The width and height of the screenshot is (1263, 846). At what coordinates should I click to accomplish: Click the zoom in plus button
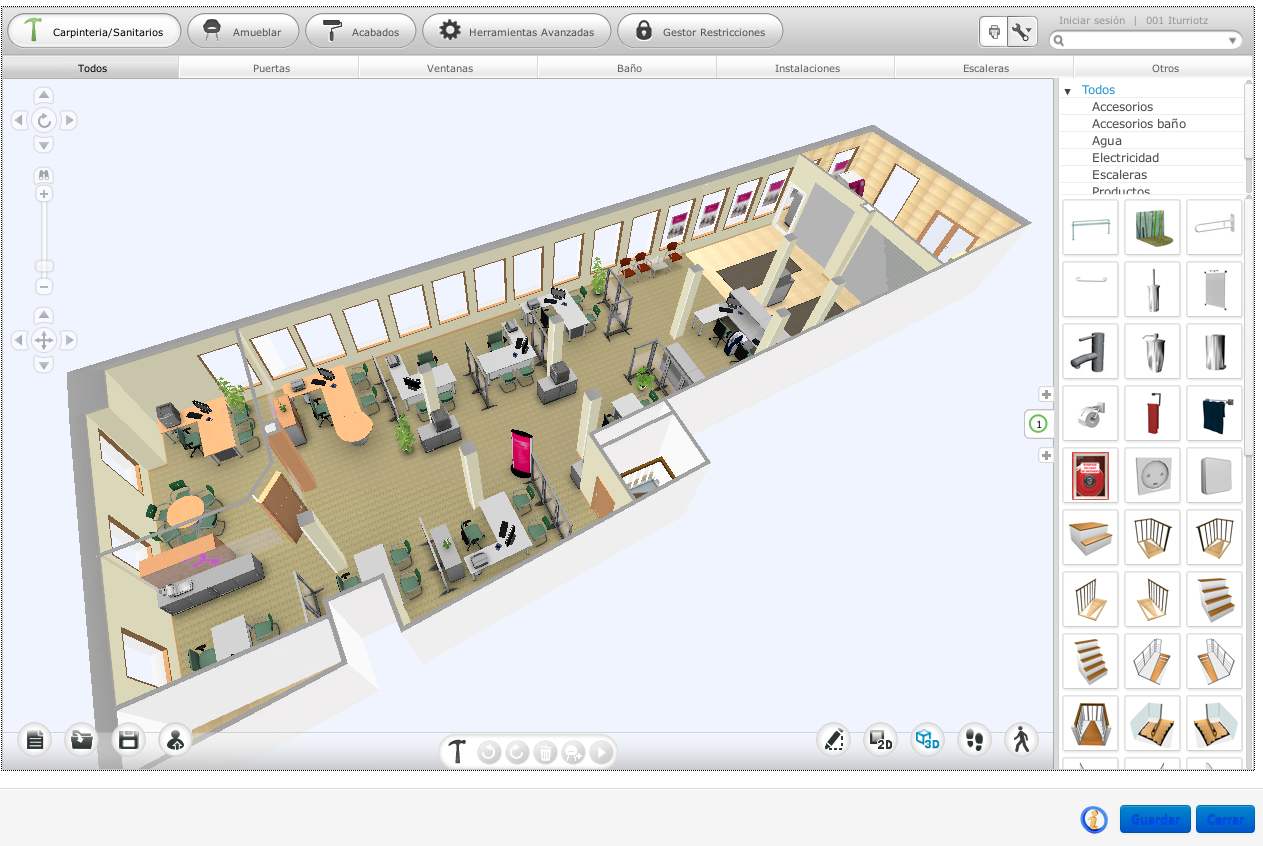coord(44,194)
